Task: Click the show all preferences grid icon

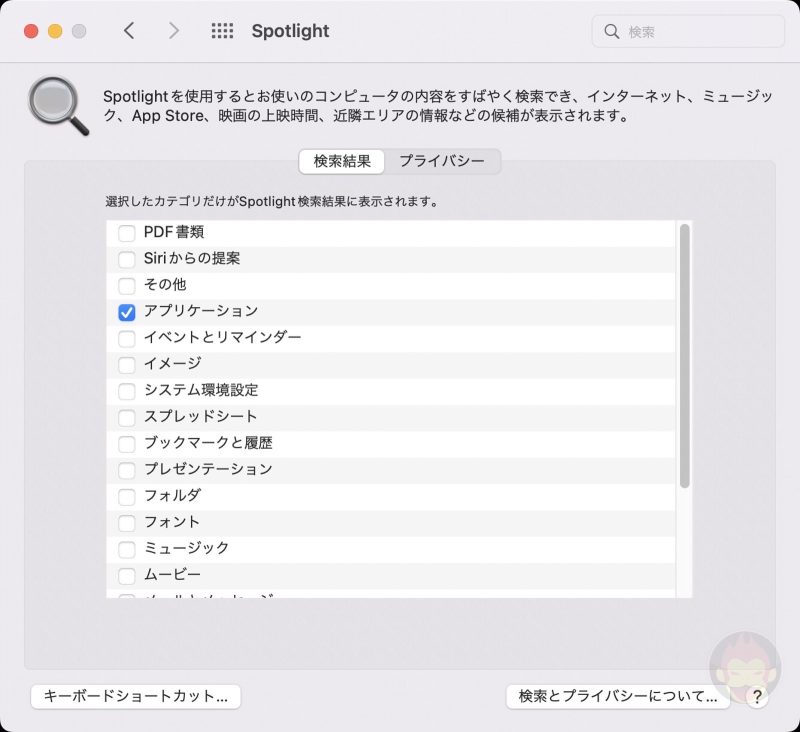Action: pyautogui.click(x=222, y=30)
